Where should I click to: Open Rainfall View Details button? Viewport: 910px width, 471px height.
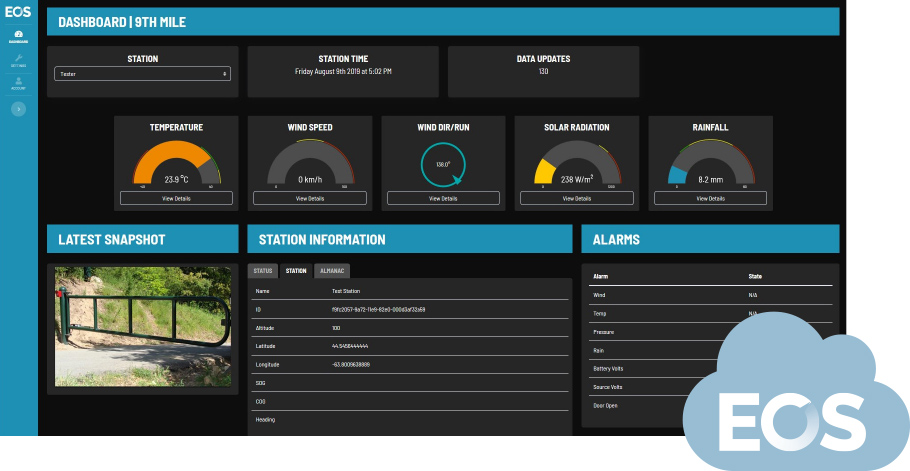710,198
